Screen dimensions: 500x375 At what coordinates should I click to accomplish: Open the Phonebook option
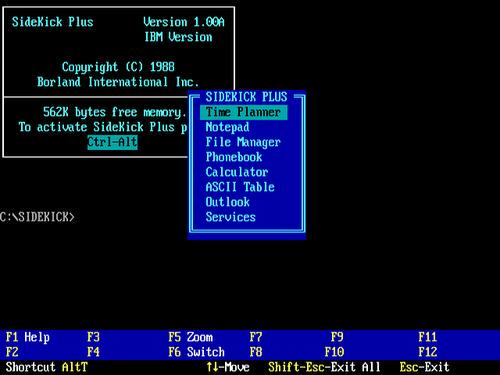pos(234,157)
